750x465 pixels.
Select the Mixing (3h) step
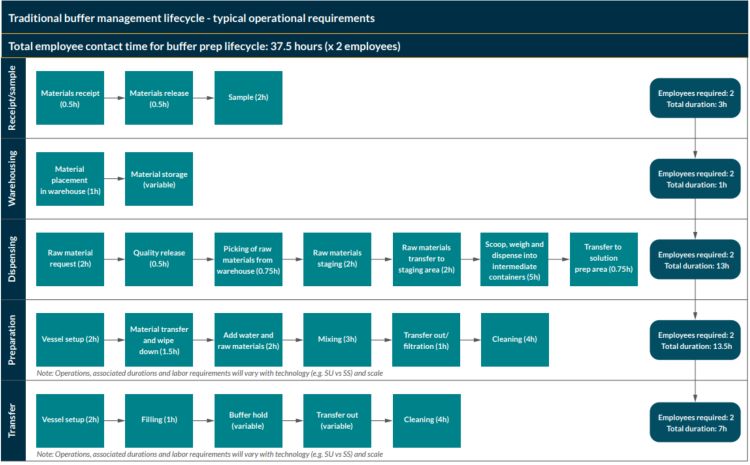337,340
